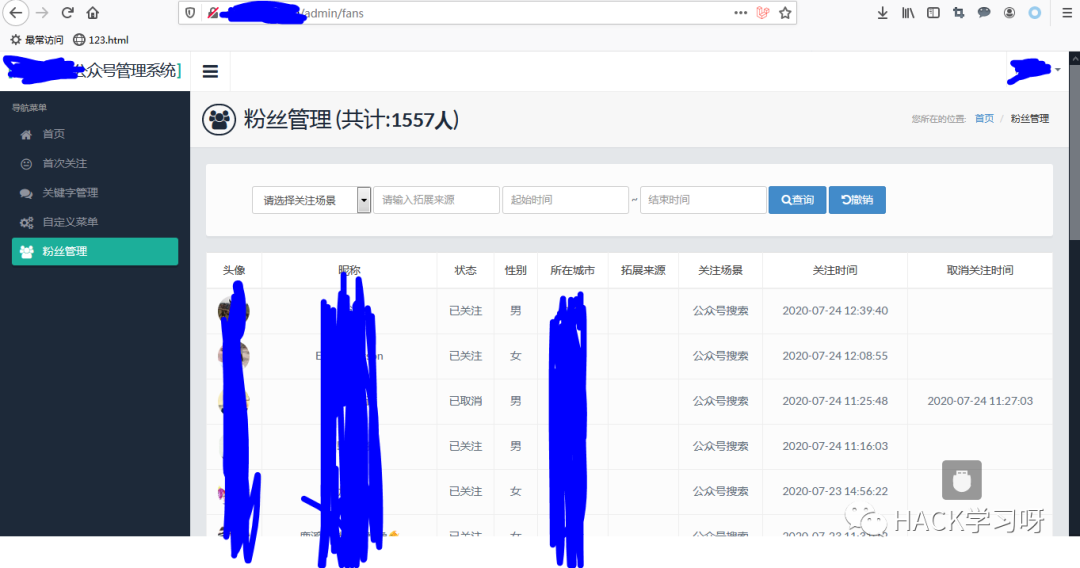This screenshot has height=568, width=1080.
Task: Open the browser home icon
Action: [93, 12]
